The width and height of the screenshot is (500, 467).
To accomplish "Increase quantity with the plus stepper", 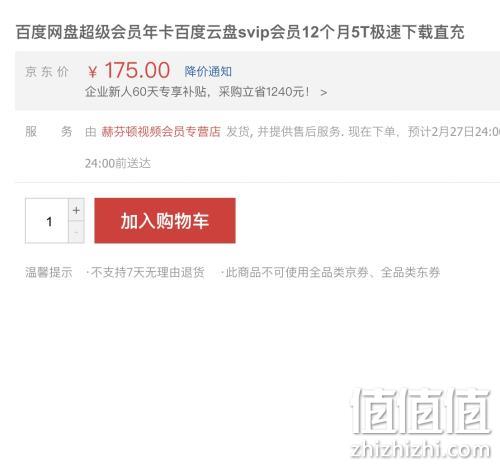I will [76, 210].
